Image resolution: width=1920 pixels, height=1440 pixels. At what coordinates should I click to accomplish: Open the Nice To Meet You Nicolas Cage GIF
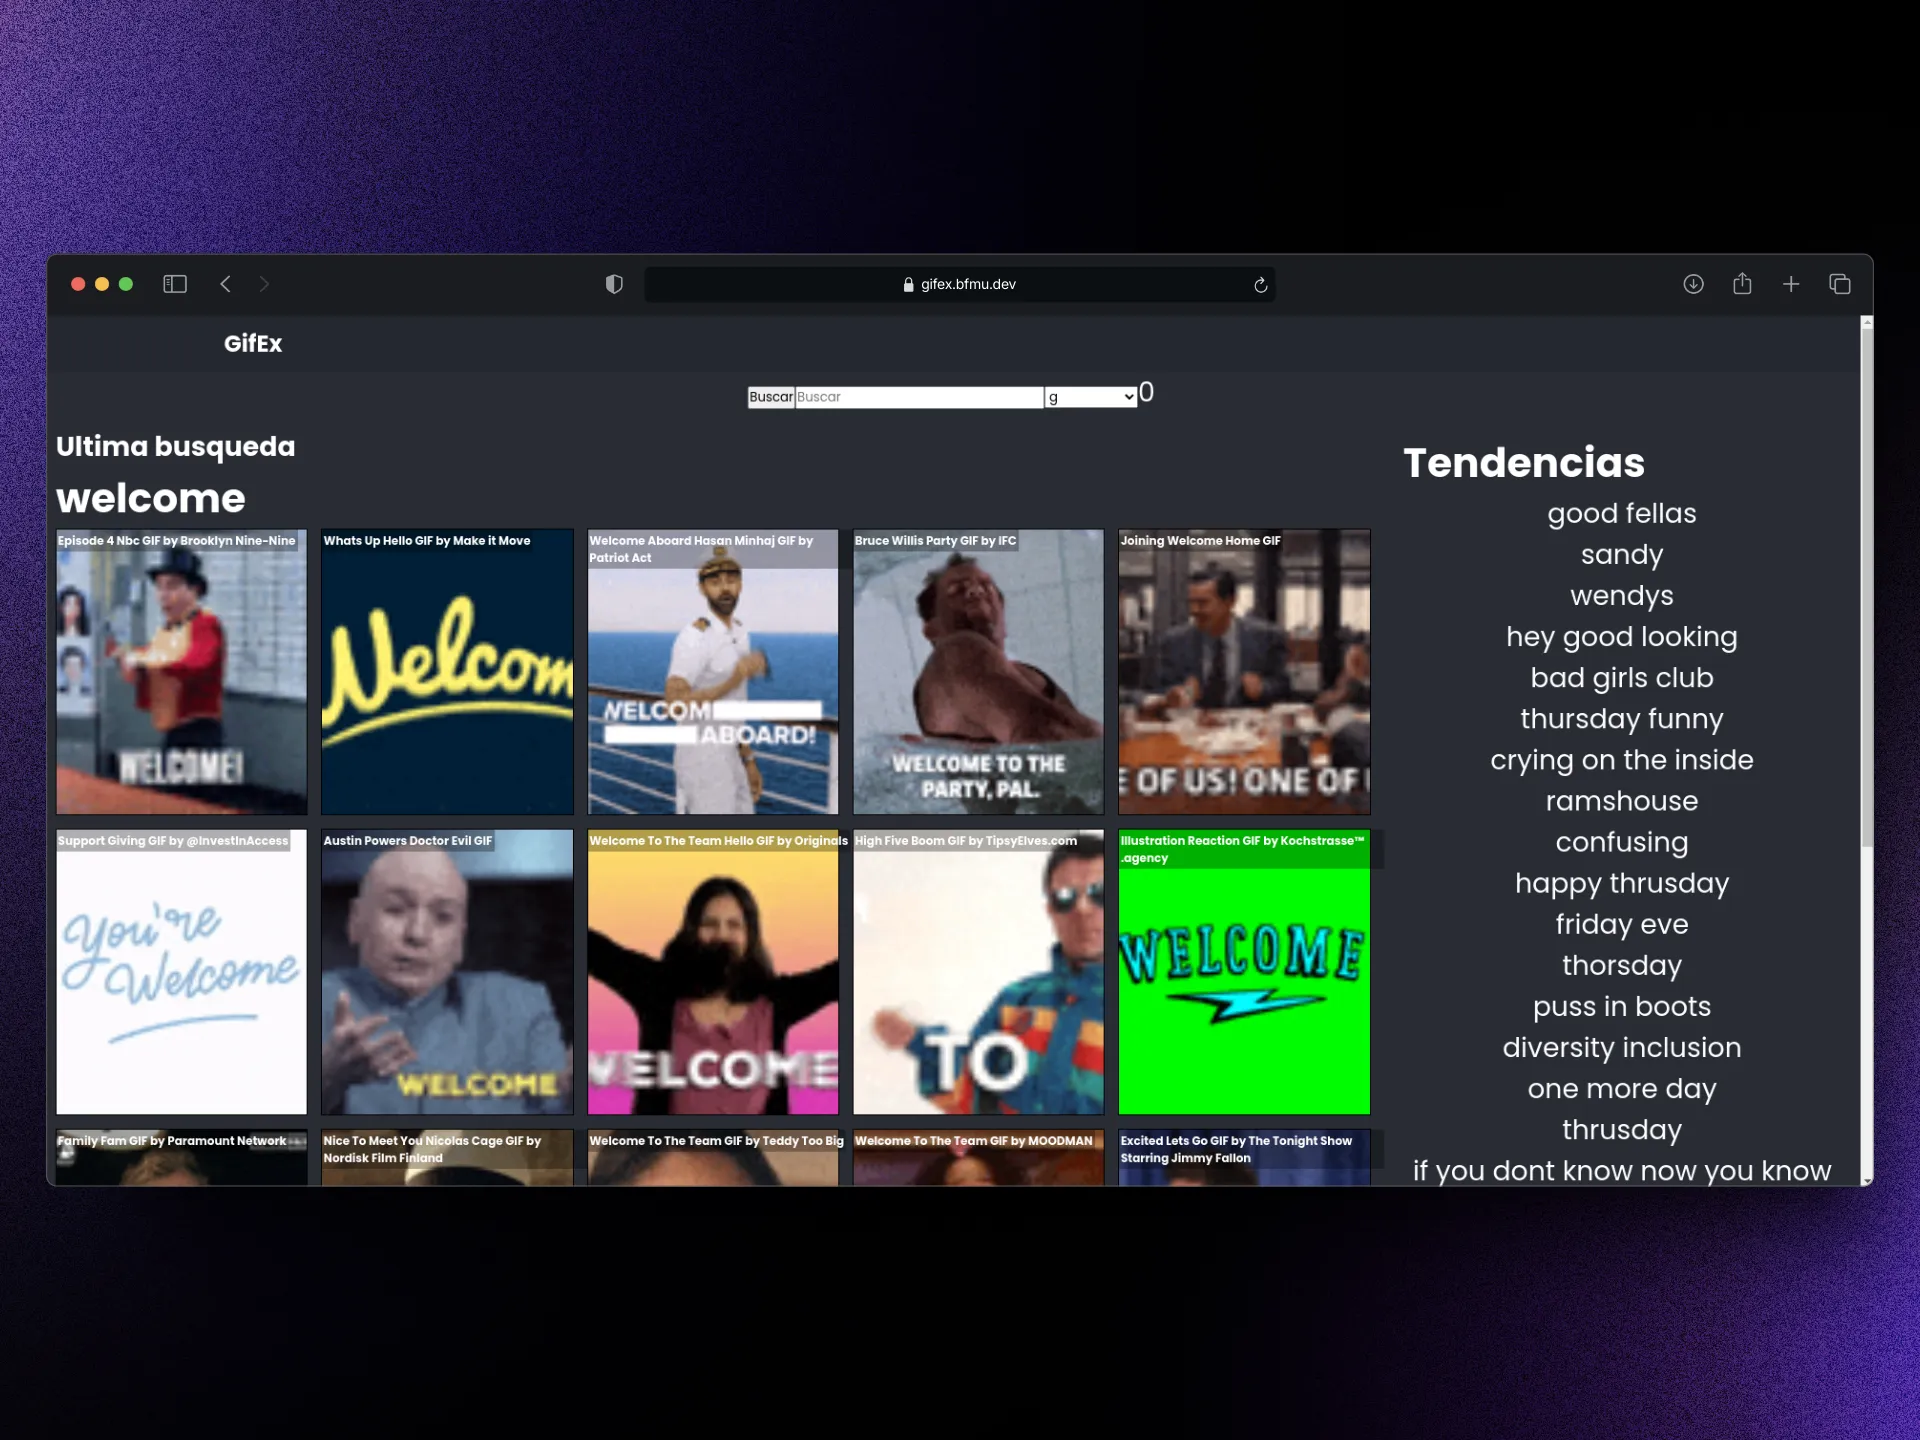(447, 1158)
